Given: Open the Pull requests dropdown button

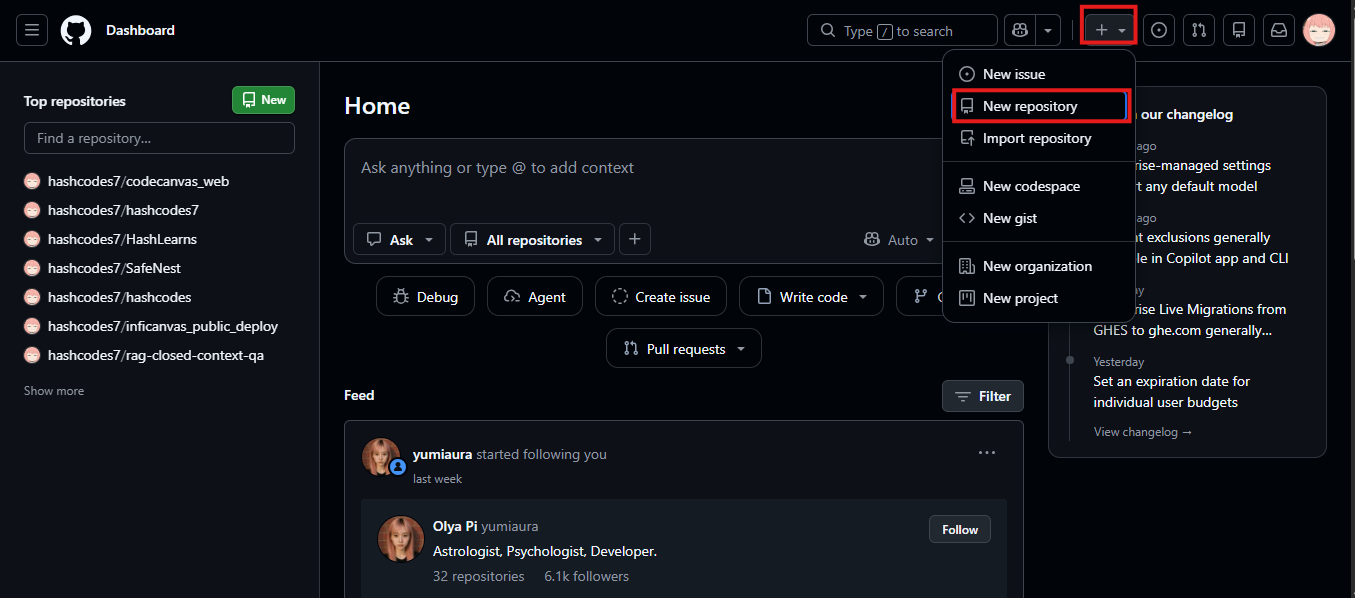Looking at the screenshot, I should pyautogui.click(x=684, y=349).
